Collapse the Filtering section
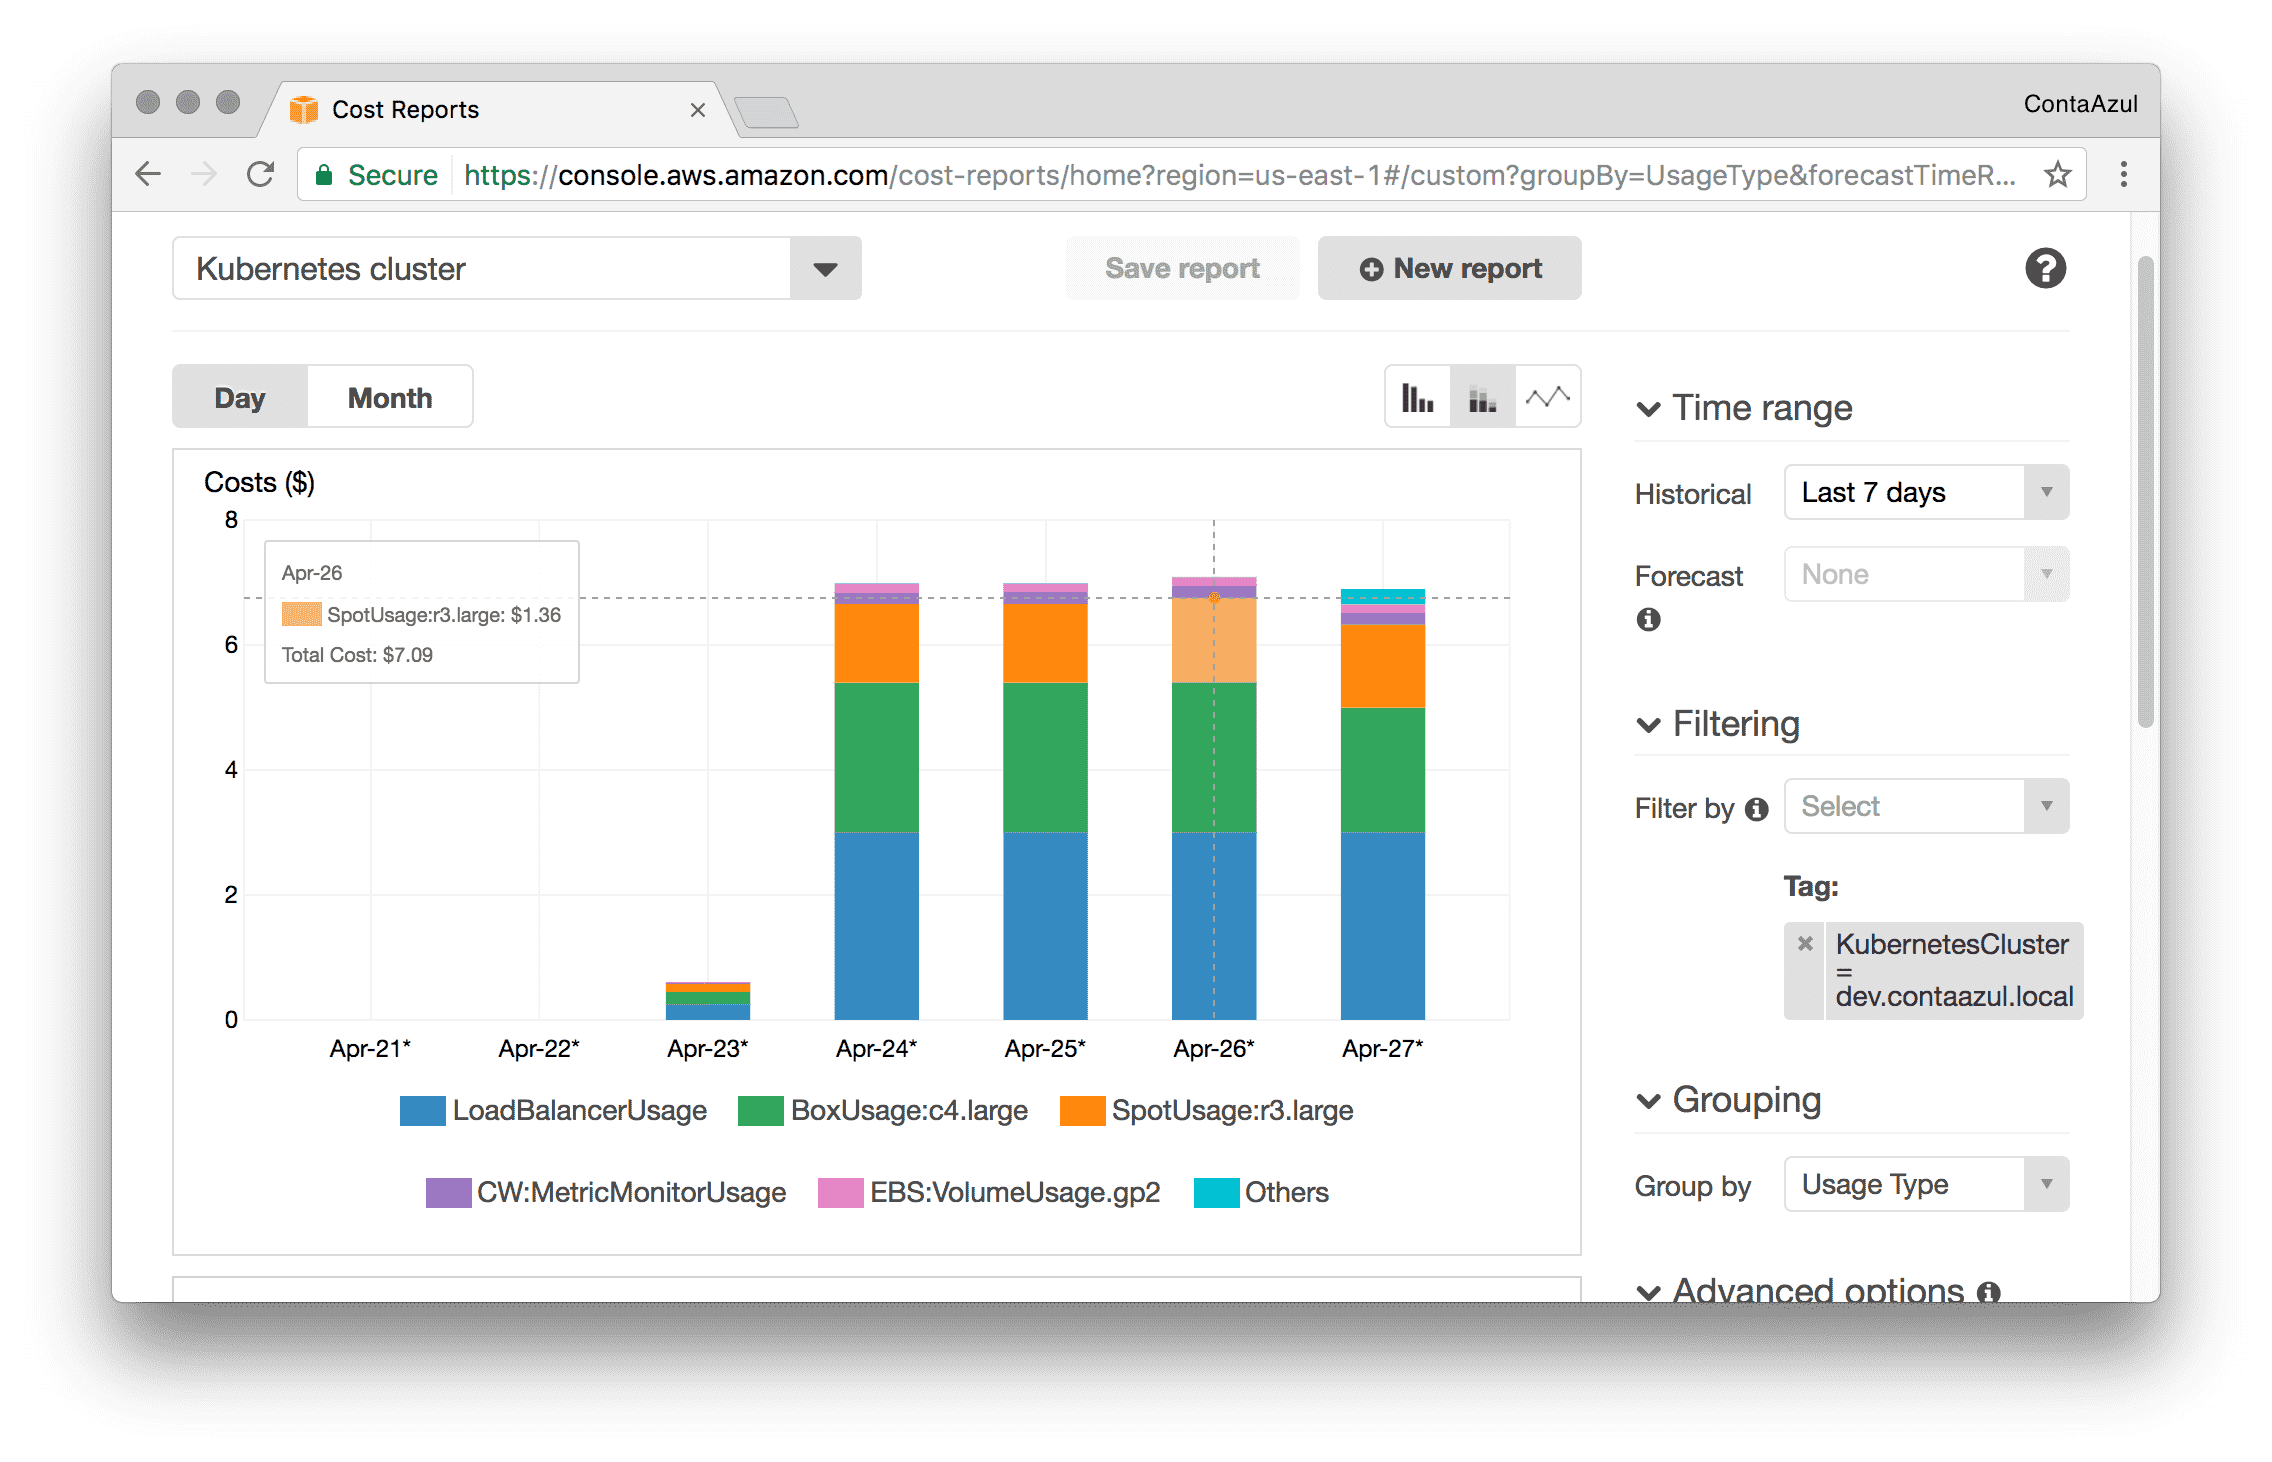 [1648, 724]
